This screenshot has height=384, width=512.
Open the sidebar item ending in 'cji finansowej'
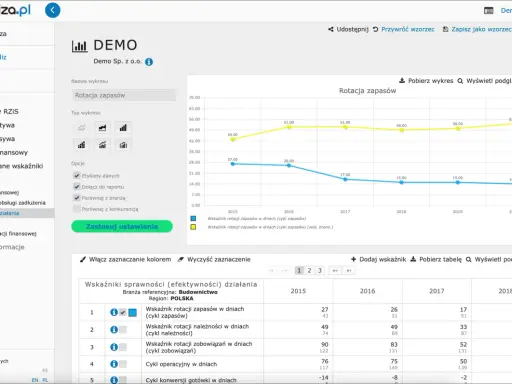[x=18, y=234]
